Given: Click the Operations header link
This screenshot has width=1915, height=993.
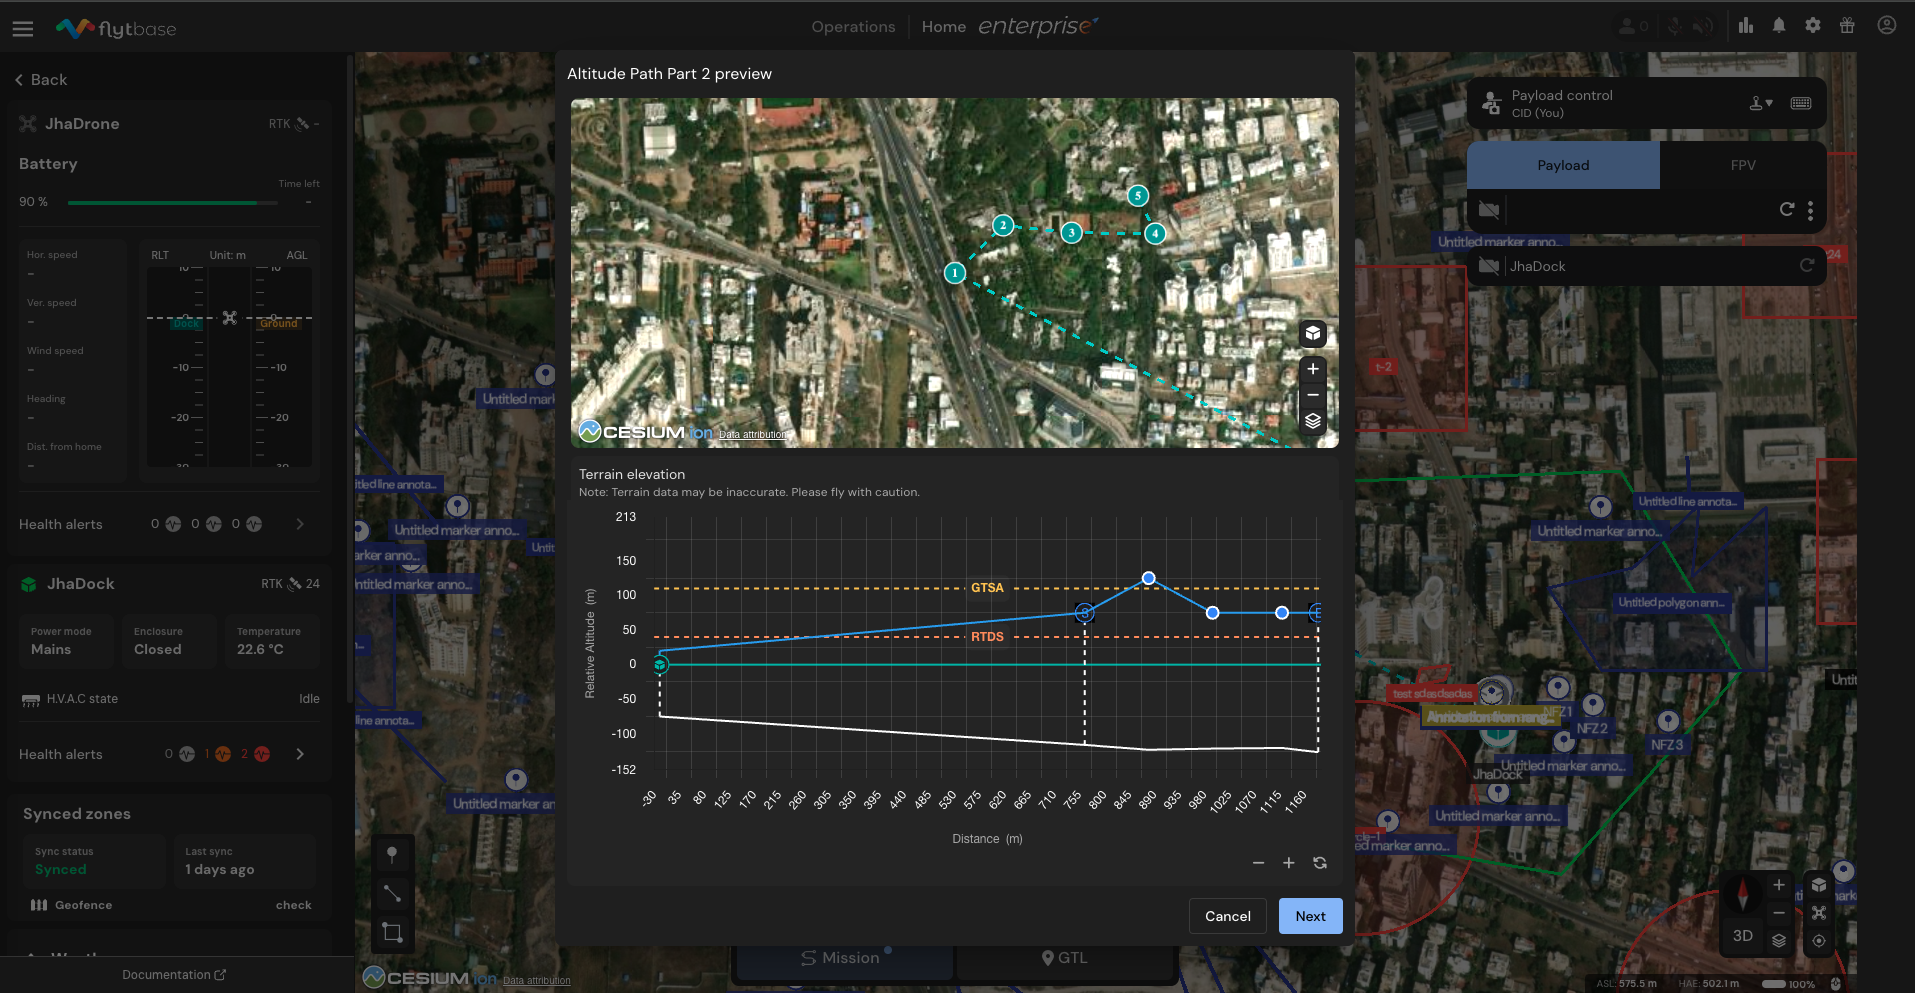Looking at the screenshot, I should pos(853,27).
